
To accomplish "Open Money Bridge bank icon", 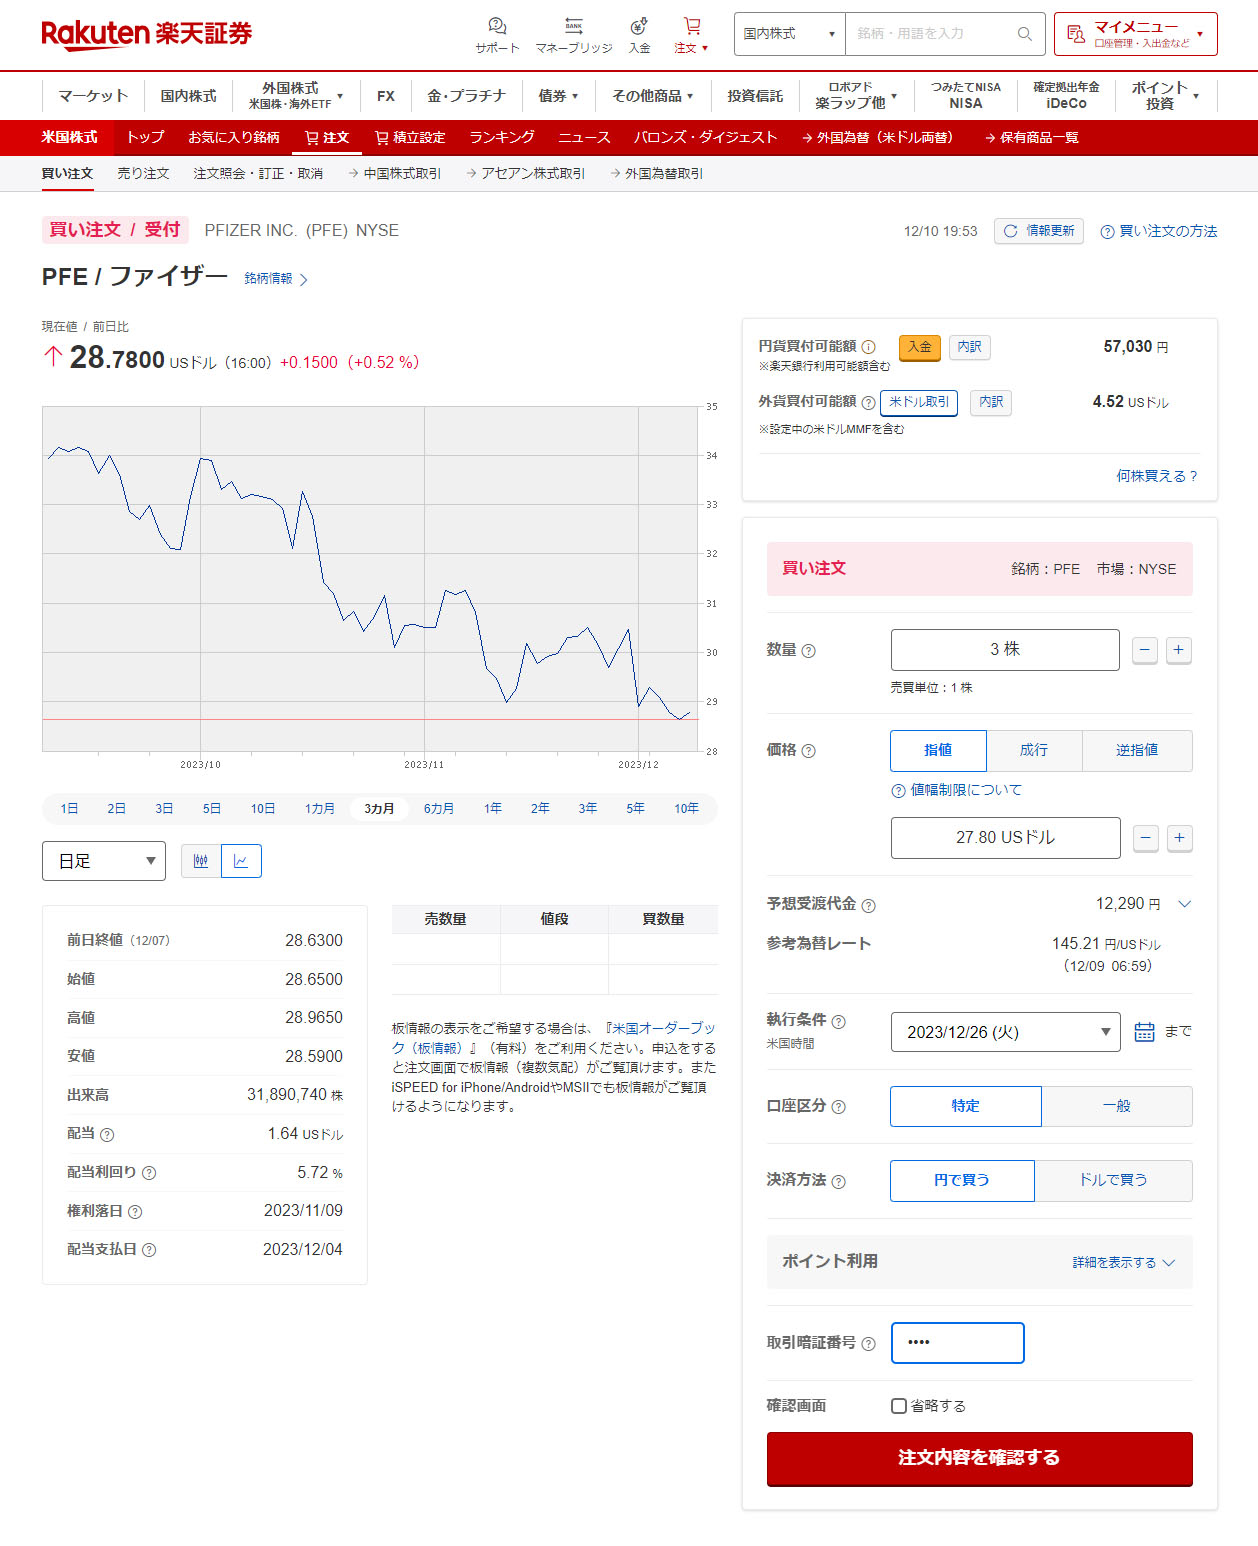I will 573,27.
